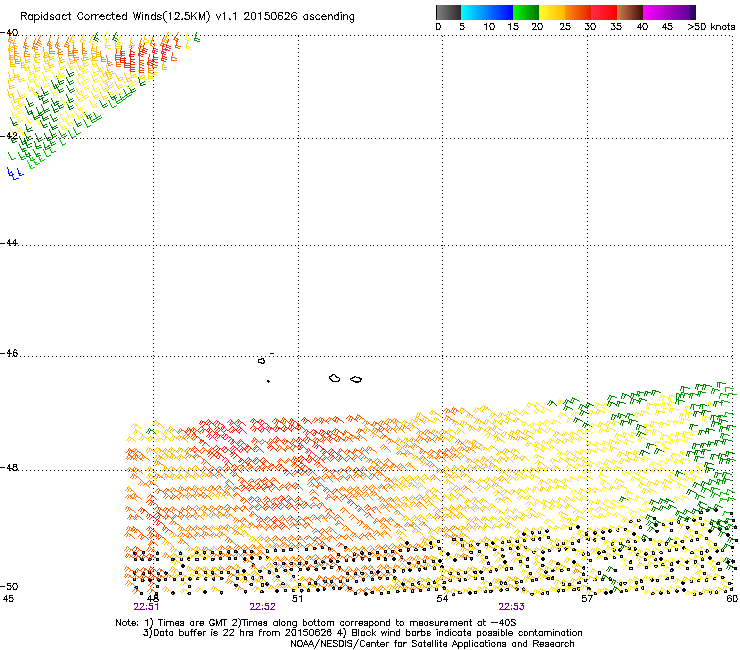This screenshot has width=740, height=650.
Task: Click the right island outline near 52 longitude
Action: pos(356,380)
